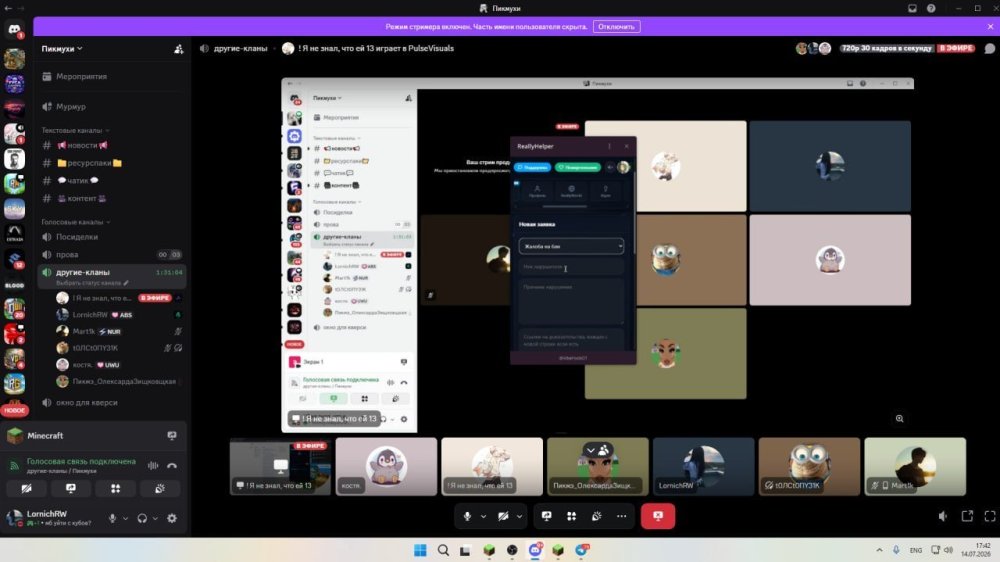Open the Activities rocket icon in call controls
The height and width of the screenshot is (562, 1000).
[571, 516]
